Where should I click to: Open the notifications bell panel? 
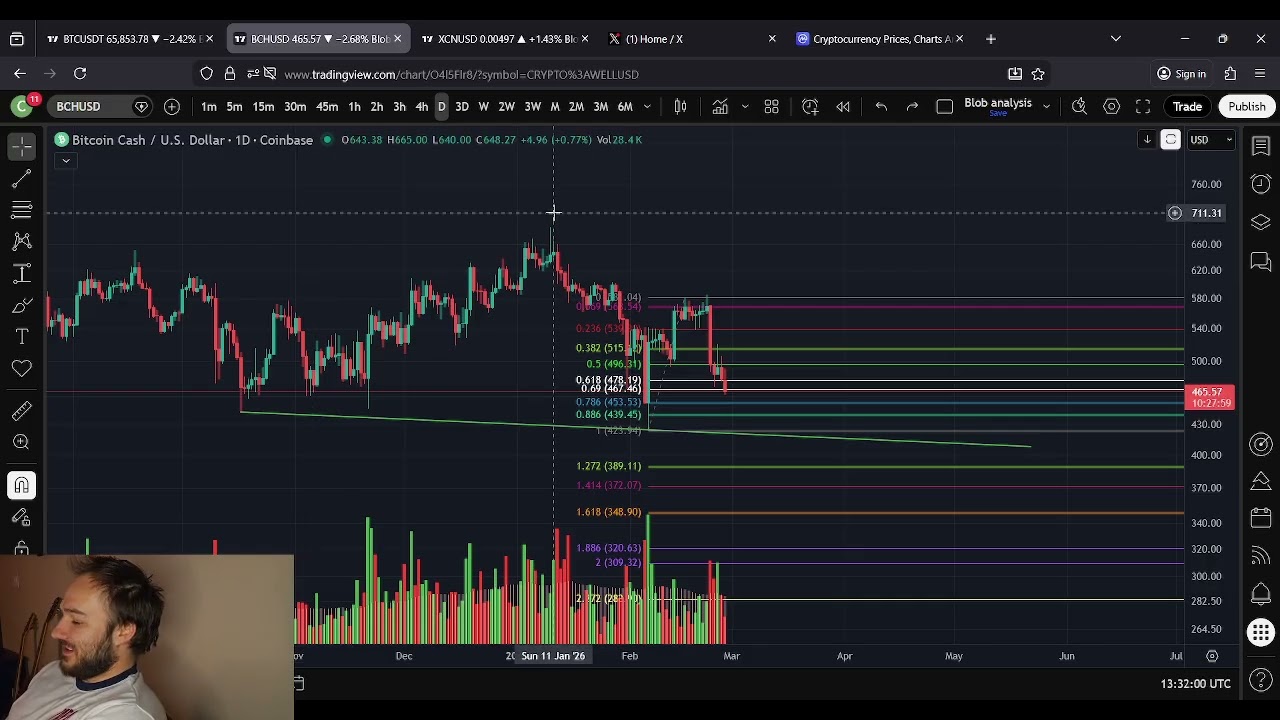(1260, 594)
